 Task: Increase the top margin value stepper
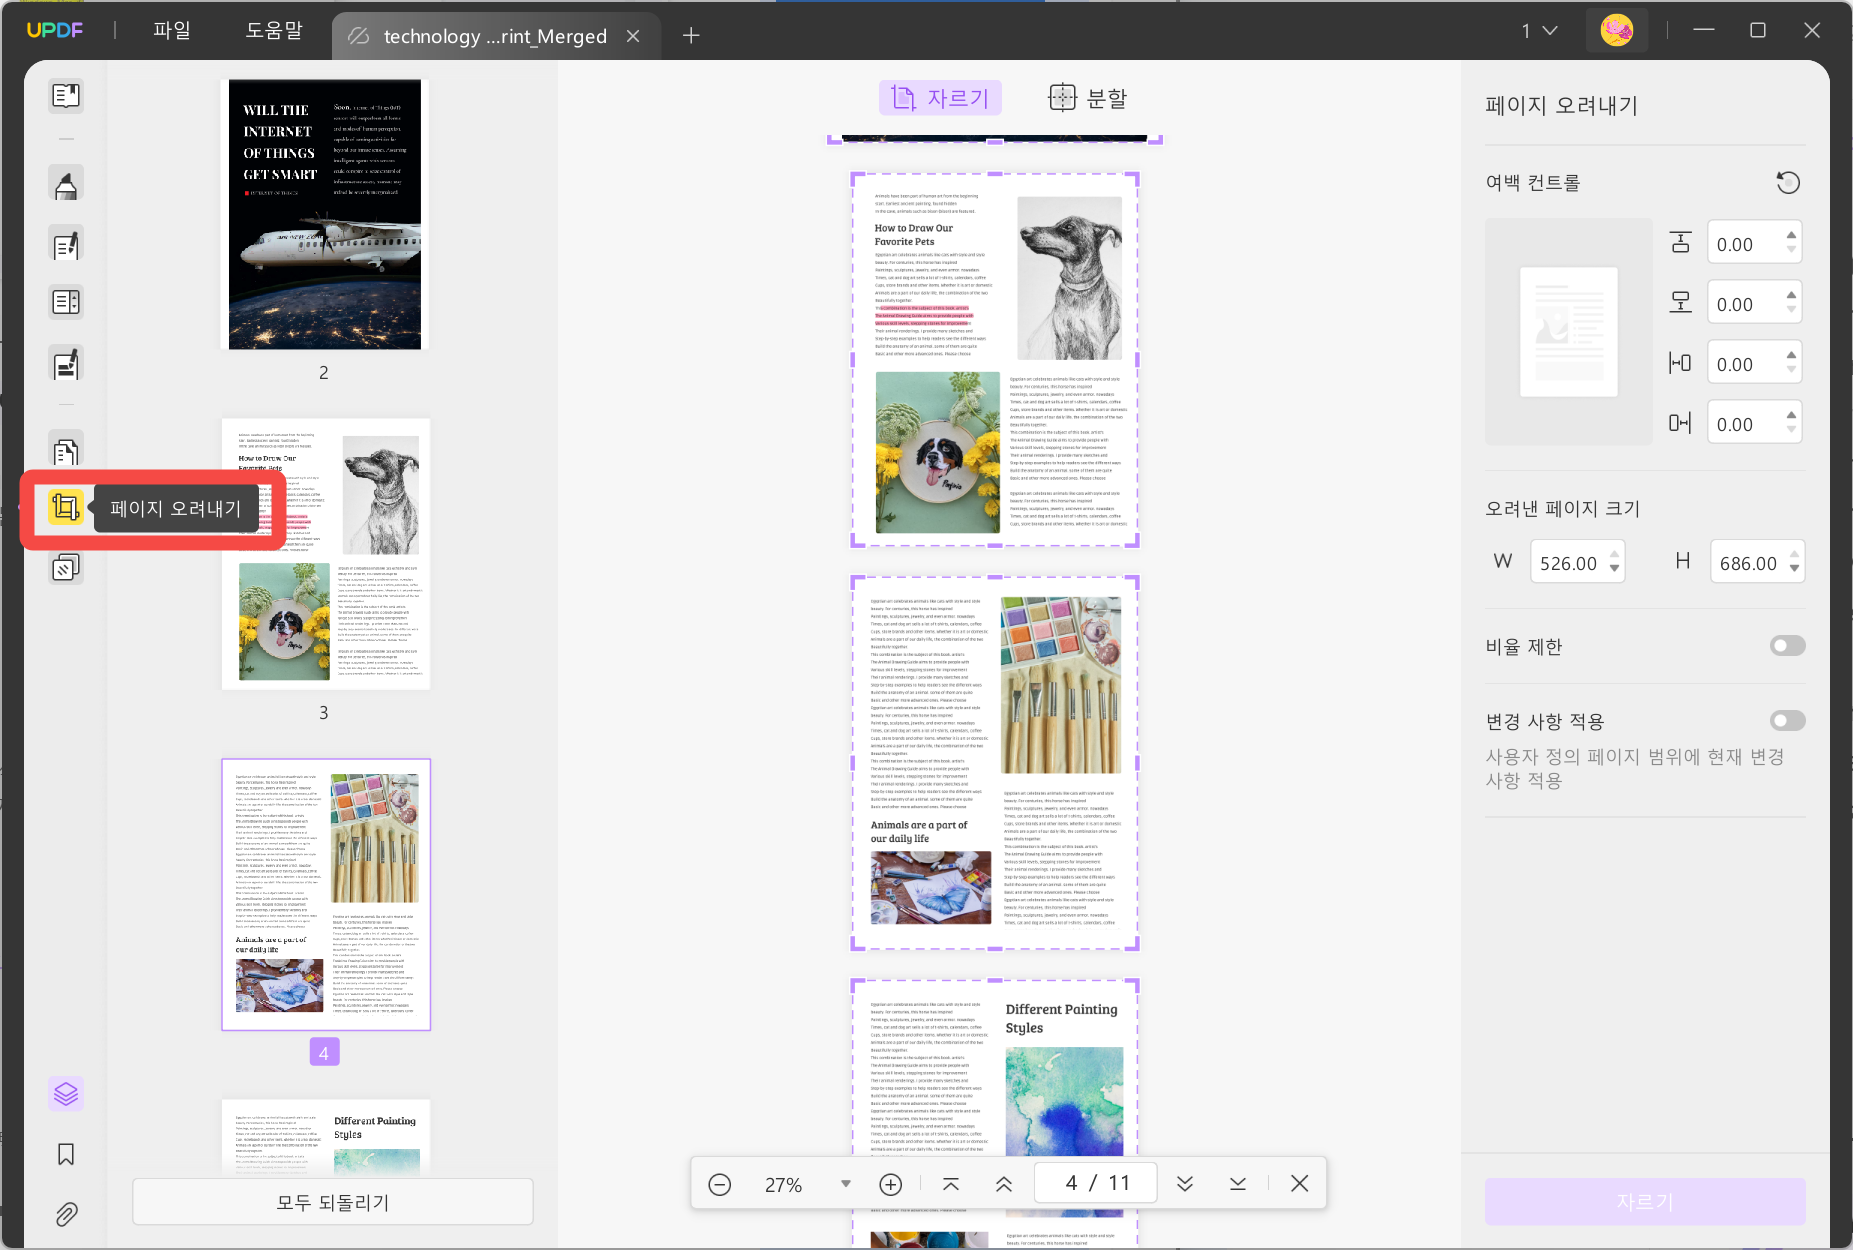[1791, 236]
